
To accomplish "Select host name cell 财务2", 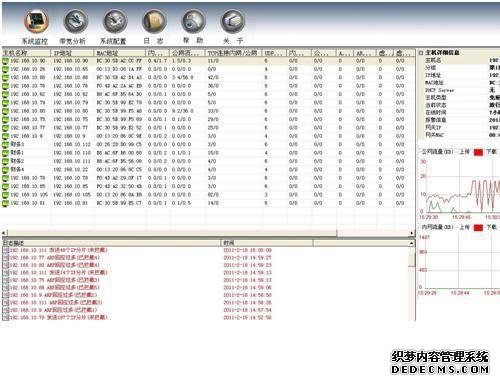I will click(x=17, y=161).
